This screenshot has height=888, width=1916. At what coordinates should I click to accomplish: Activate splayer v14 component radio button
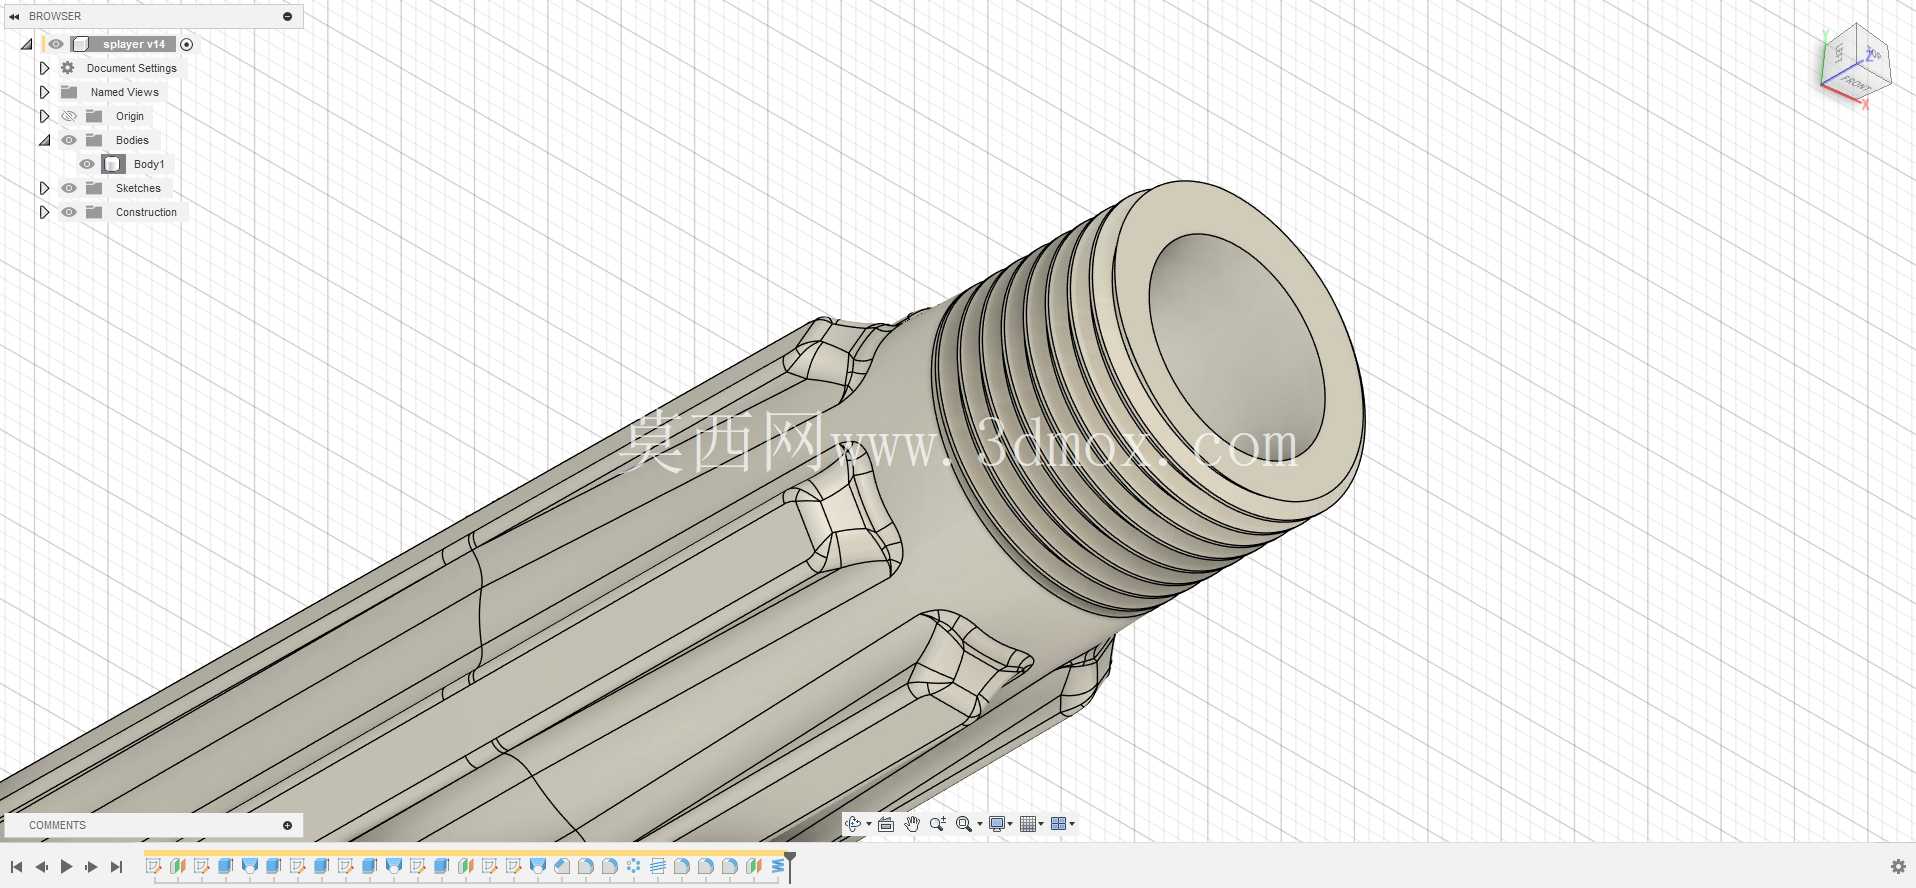tap(186, 44)
